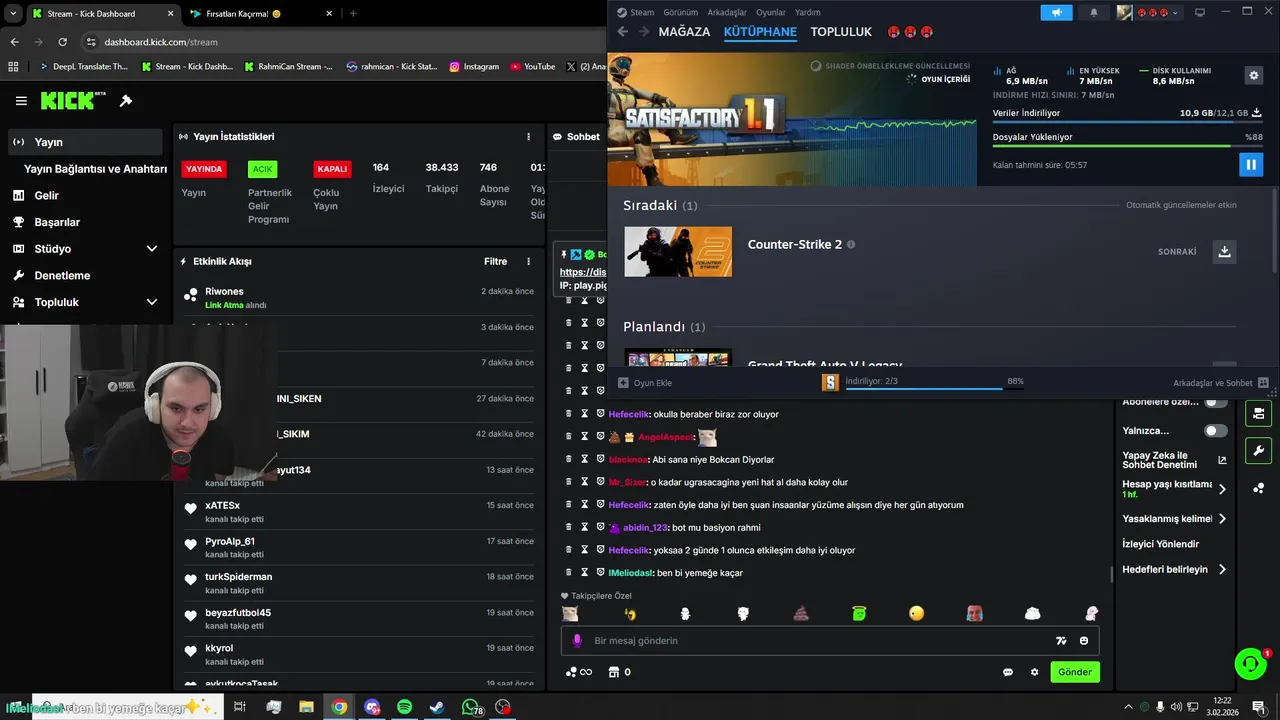1280x720 pixels.
Task: Open Başarılar in Kick sidebar
Action: click(x=57, y=222)
